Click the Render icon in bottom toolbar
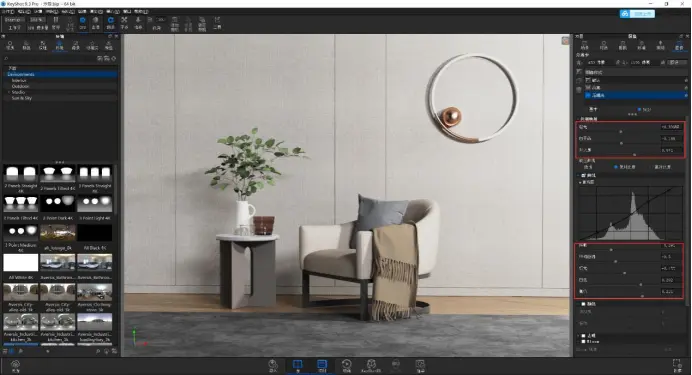 tap(420, 366)
